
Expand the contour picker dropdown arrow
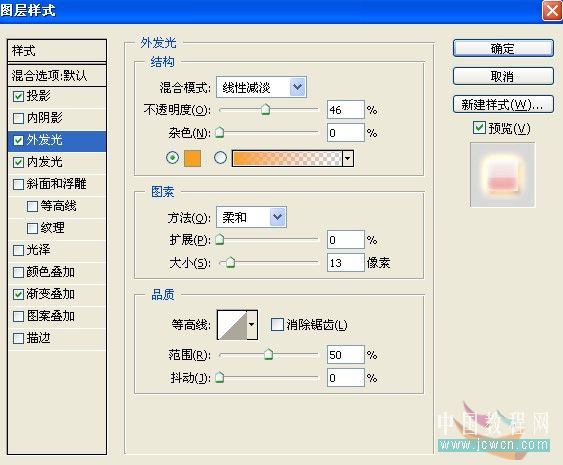tap(252, 325)
